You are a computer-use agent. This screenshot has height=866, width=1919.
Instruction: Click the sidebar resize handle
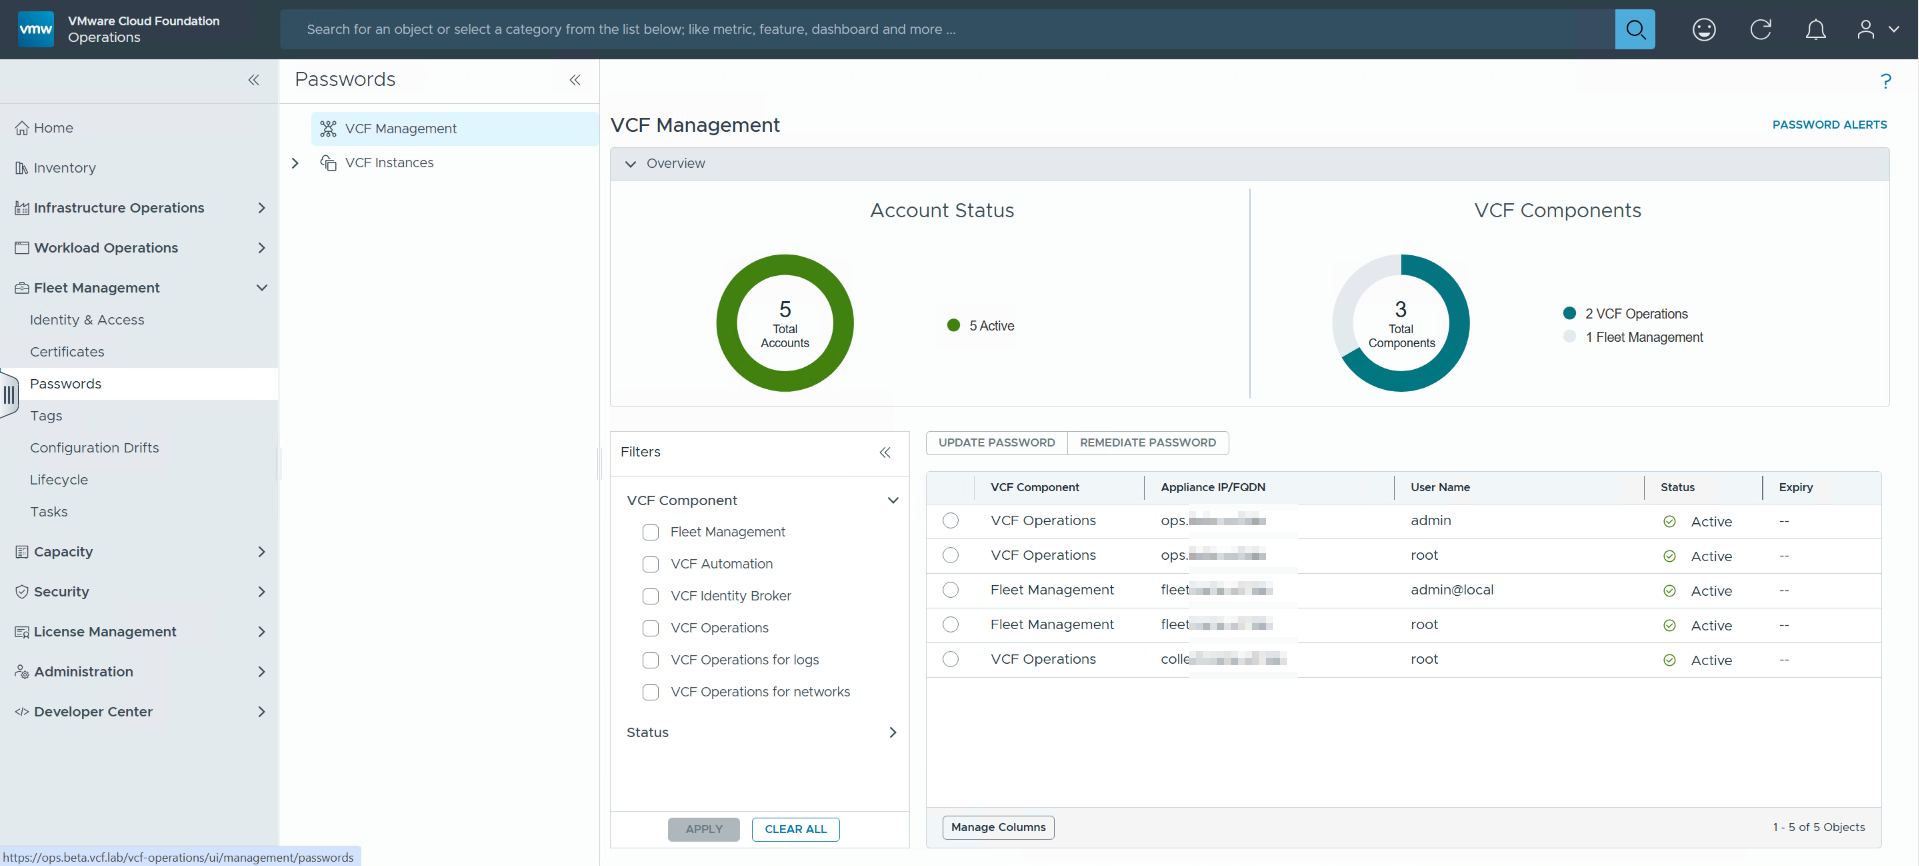(x=9, y=395)
